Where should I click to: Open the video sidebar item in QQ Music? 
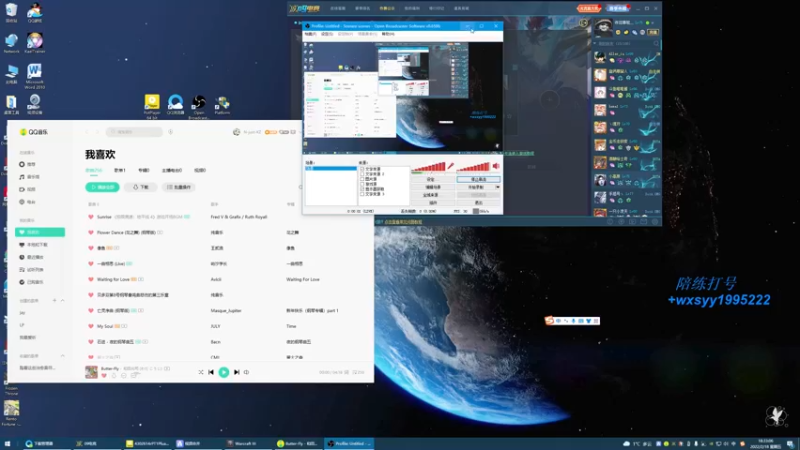coord(40,189)
